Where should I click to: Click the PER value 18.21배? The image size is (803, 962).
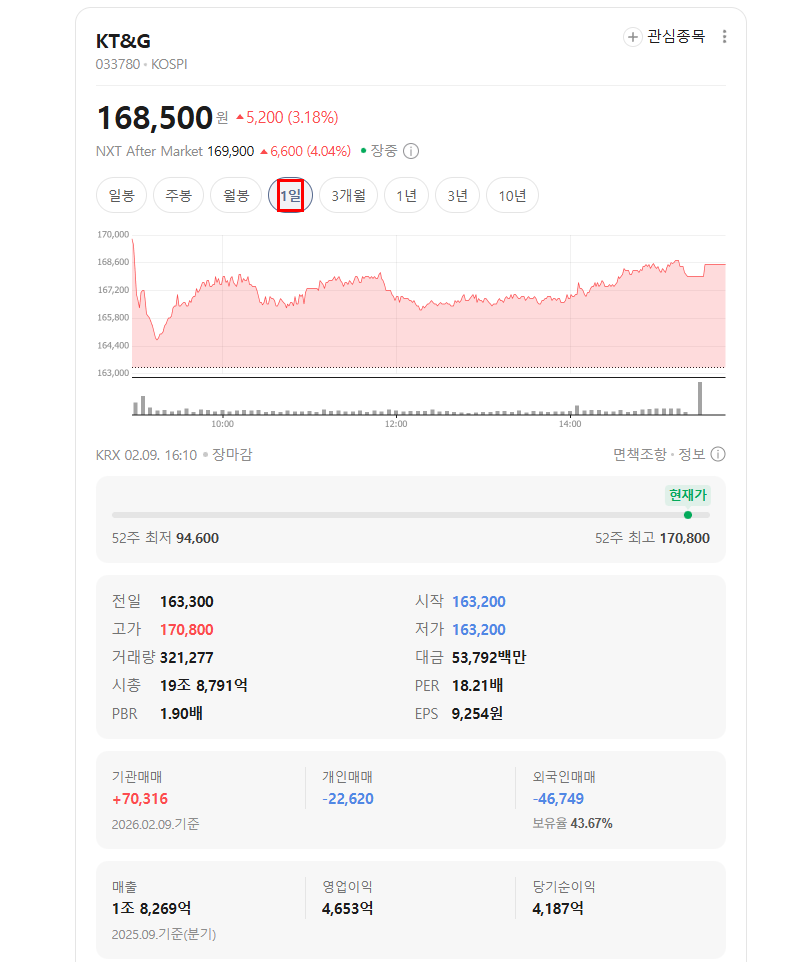(x=477, y=685)
